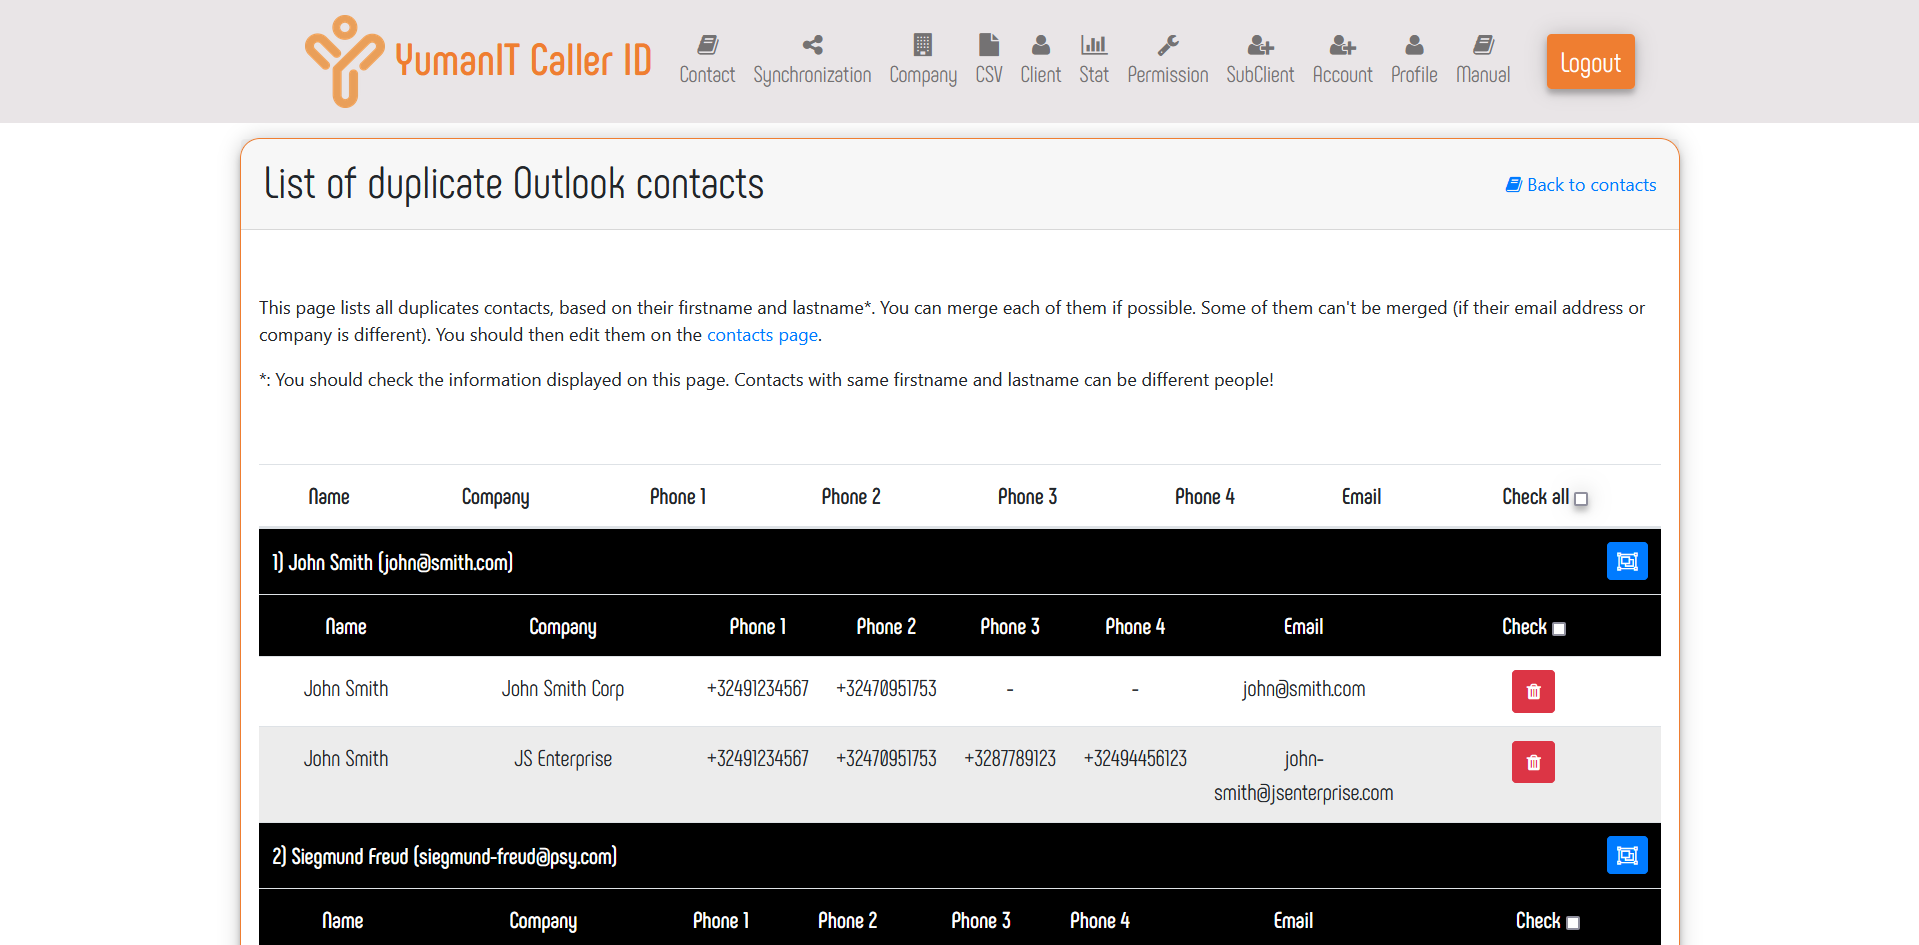The image size is (1919, 945).
Task: Toggle the Check box in Siegmund Freud group header
Action: [1573, 923]
